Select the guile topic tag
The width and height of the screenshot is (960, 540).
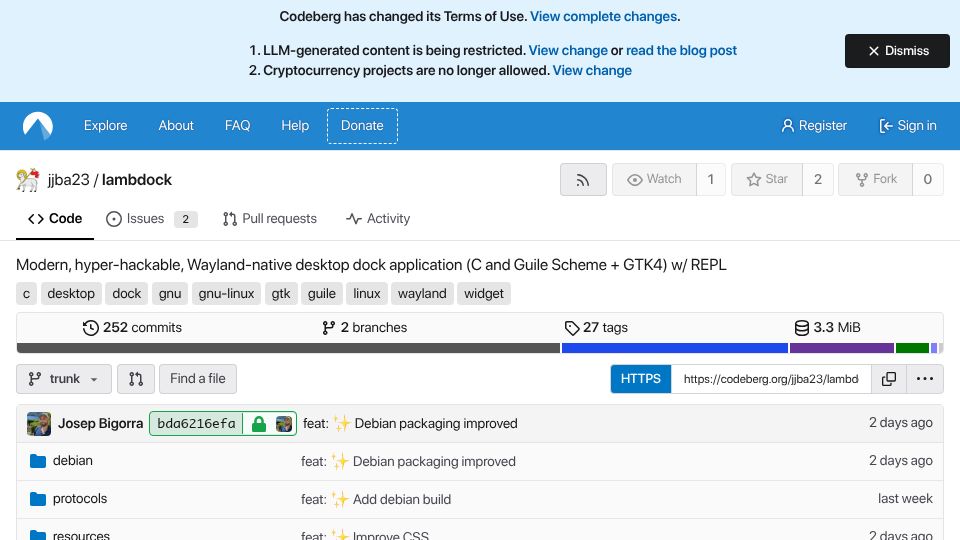pos(321,294)
